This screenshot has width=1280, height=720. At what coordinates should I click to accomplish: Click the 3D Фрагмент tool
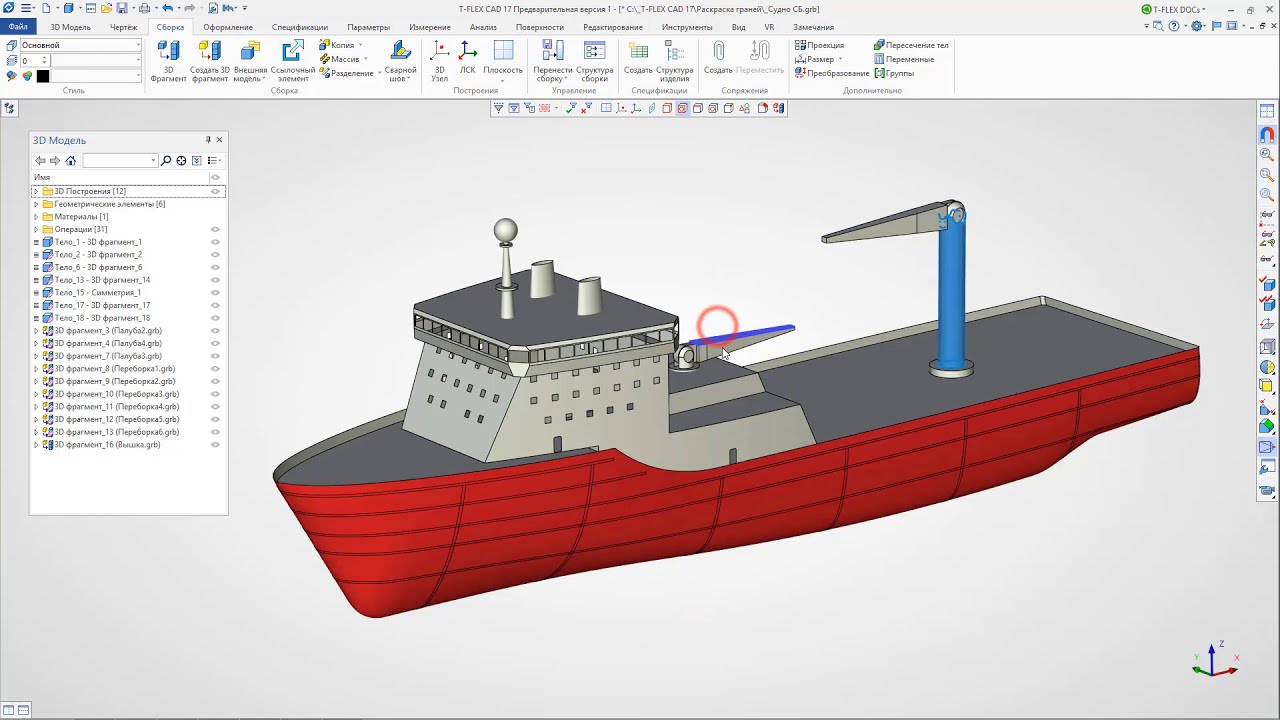click(x=168, y=61)
